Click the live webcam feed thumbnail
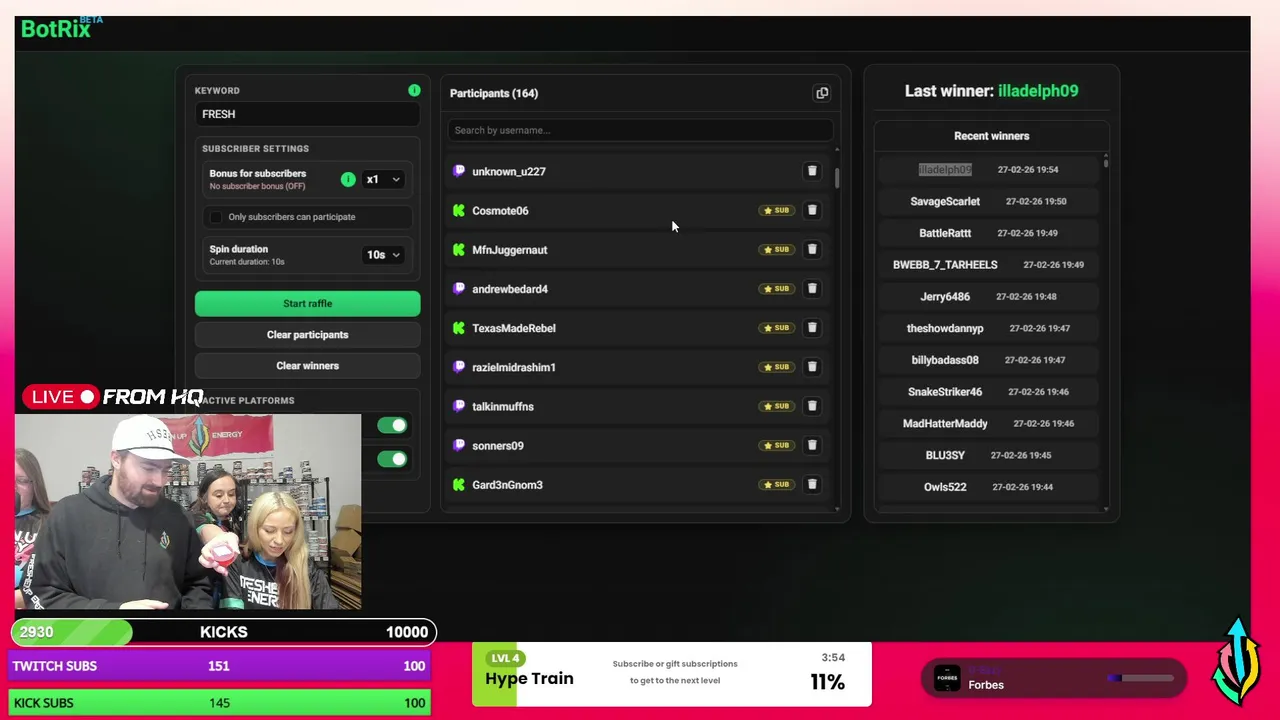This screenshot has height=720, width=1280. pos(188,512)
